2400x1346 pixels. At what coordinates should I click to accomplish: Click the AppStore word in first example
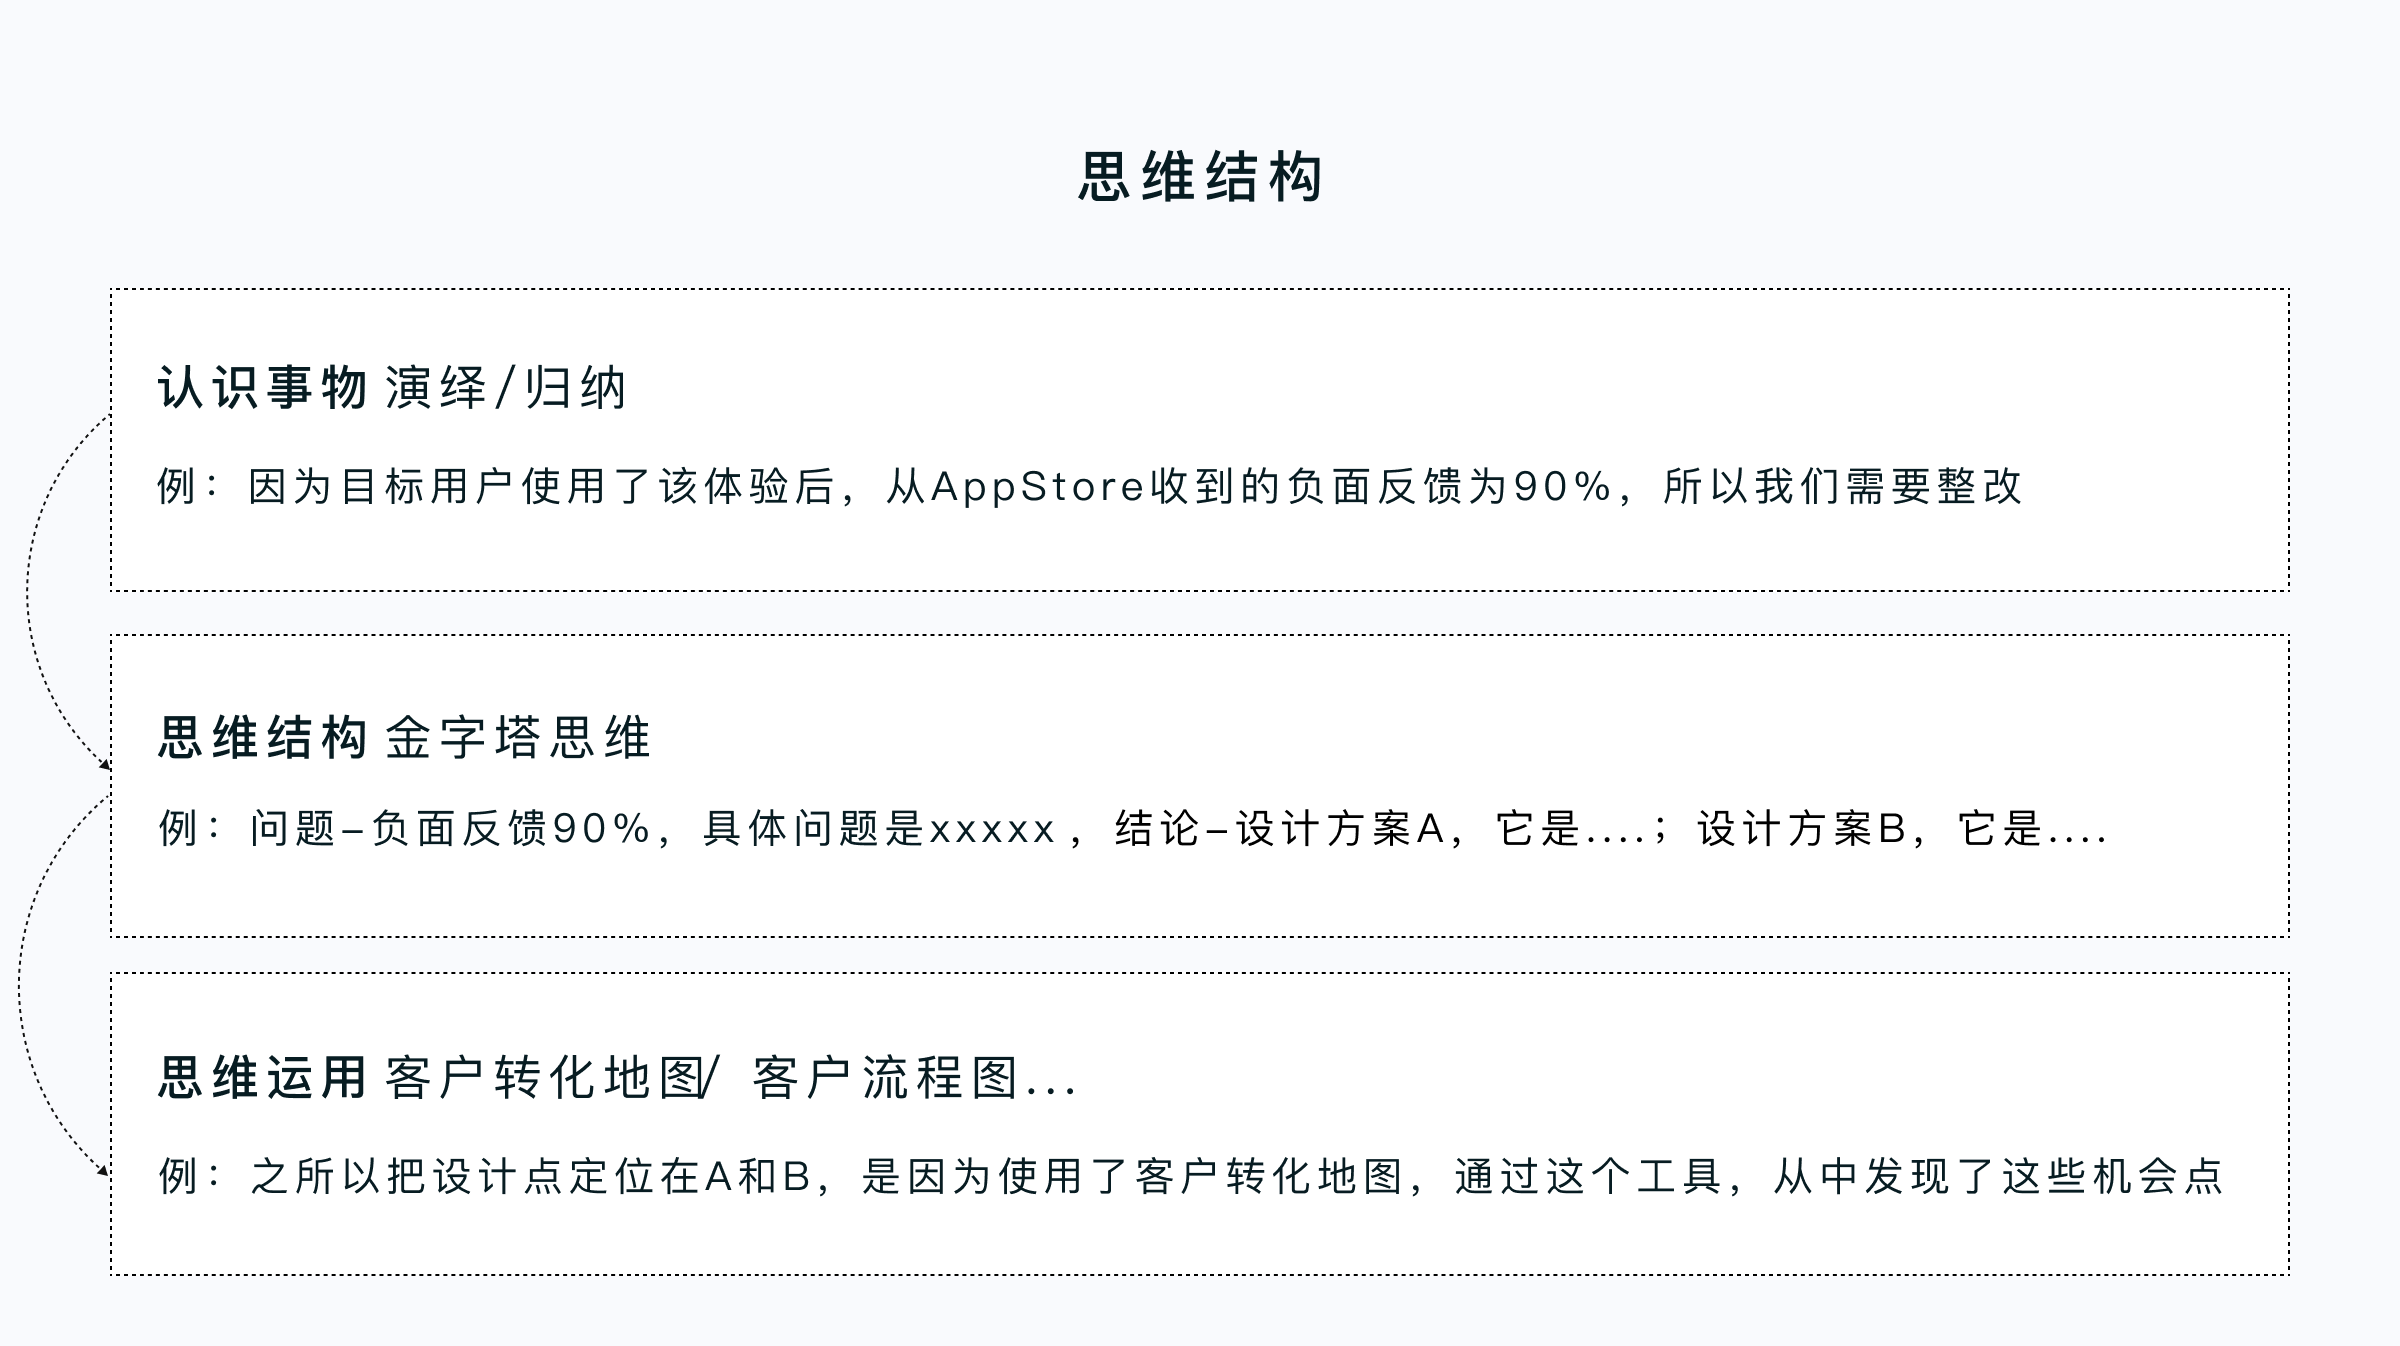coord(1037,487)
